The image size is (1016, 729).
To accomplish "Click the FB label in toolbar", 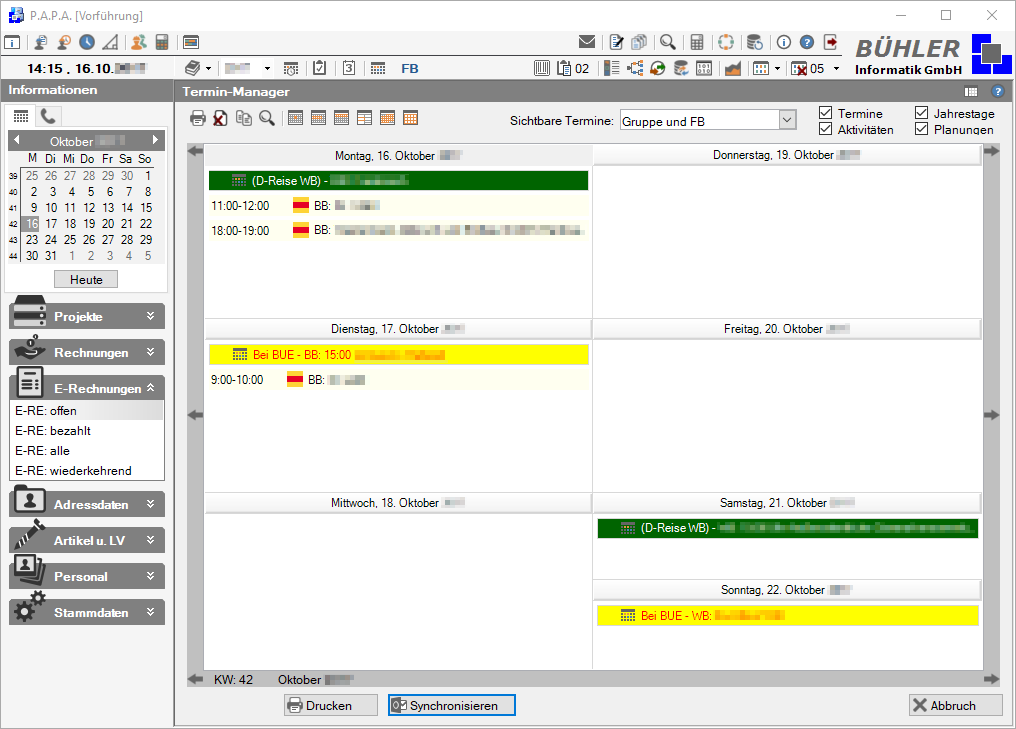I will point(410,68).
